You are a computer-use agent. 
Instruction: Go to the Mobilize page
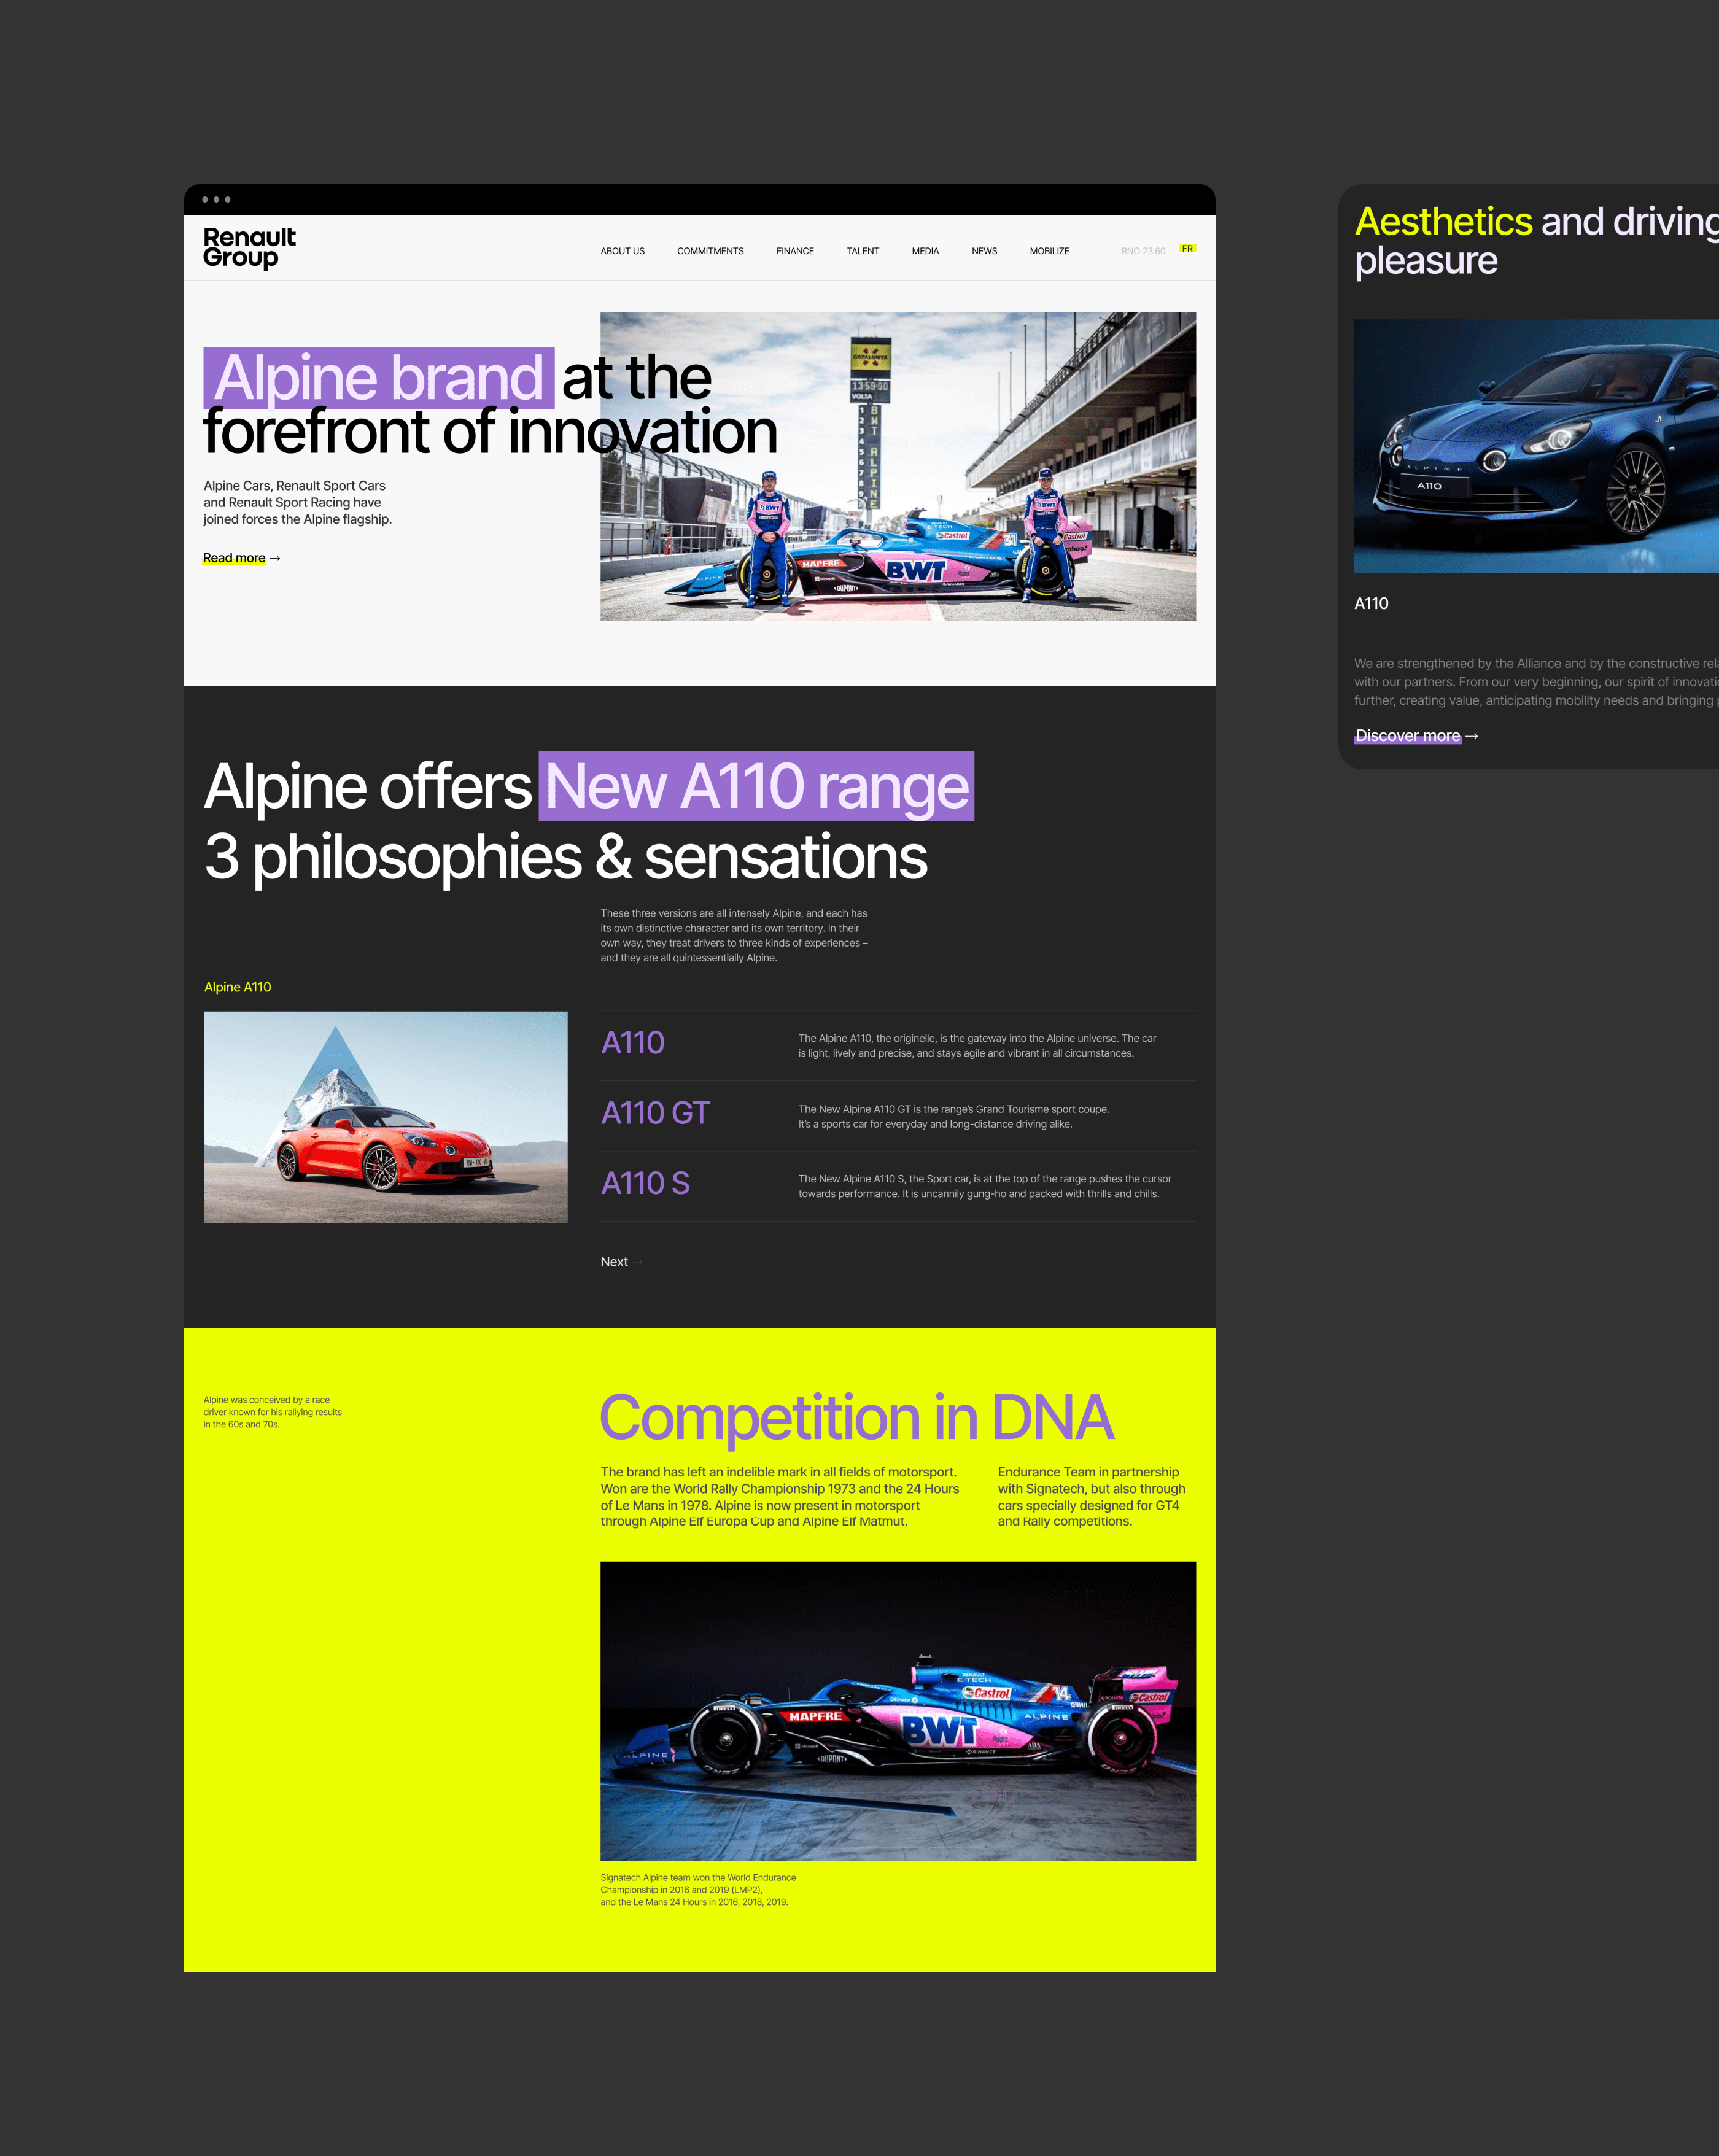(x=1049, y=251)
